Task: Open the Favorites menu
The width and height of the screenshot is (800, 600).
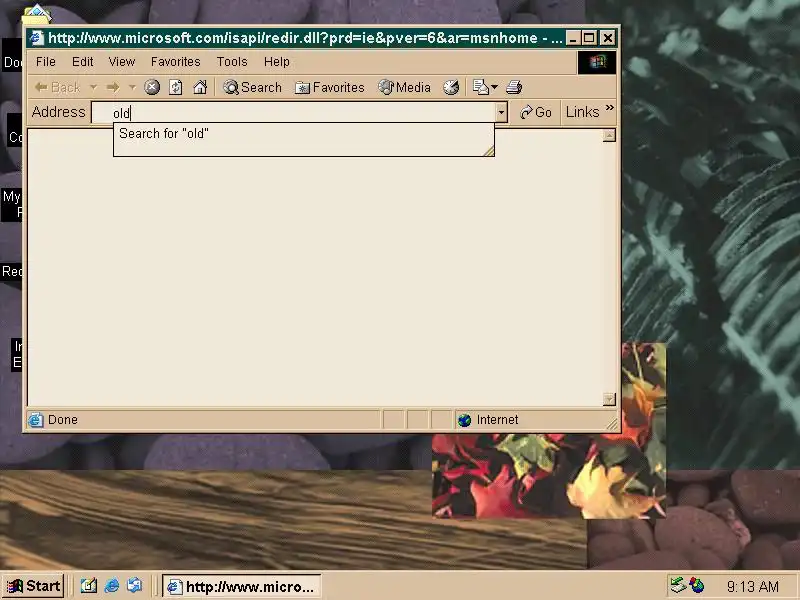Action: [176, 62]
